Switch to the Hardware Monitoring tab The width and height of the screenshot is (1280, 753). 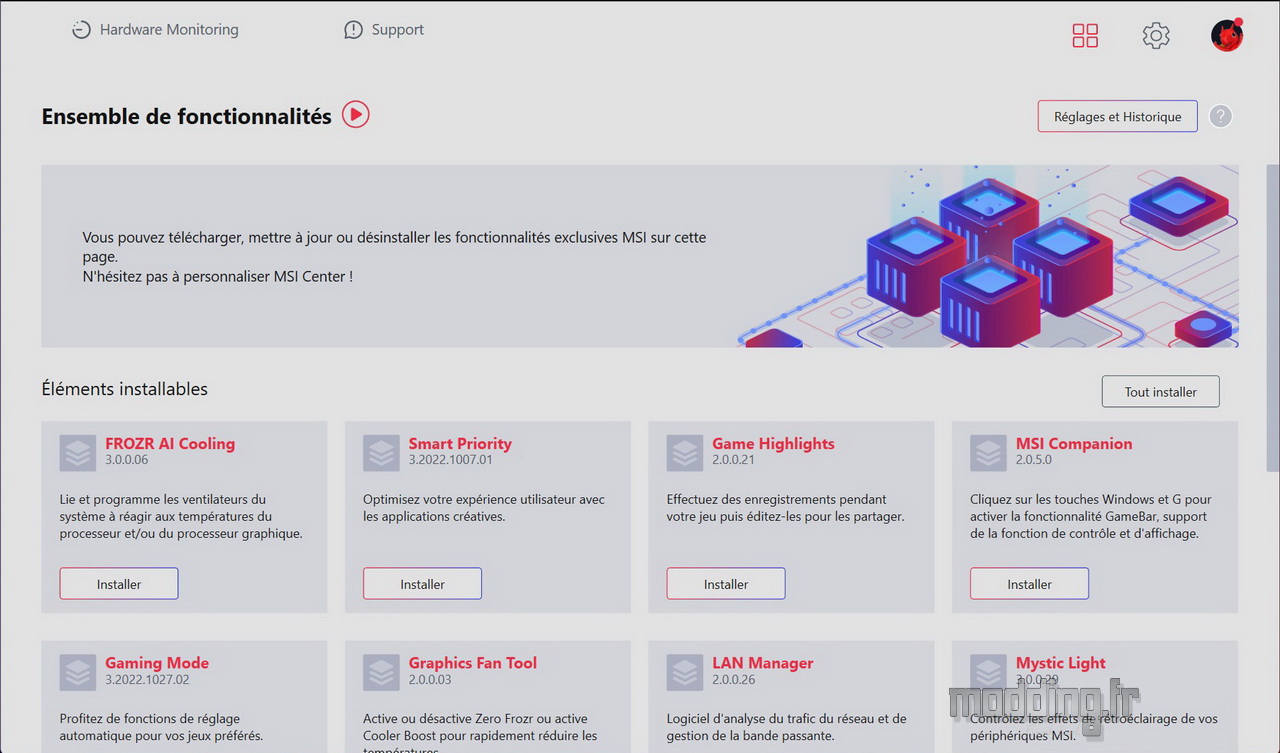(155, 30)
